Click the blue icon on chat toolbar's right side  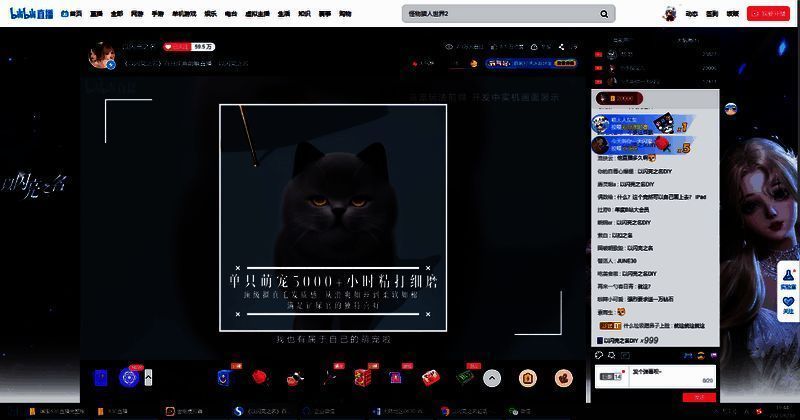tap(688, 355)
